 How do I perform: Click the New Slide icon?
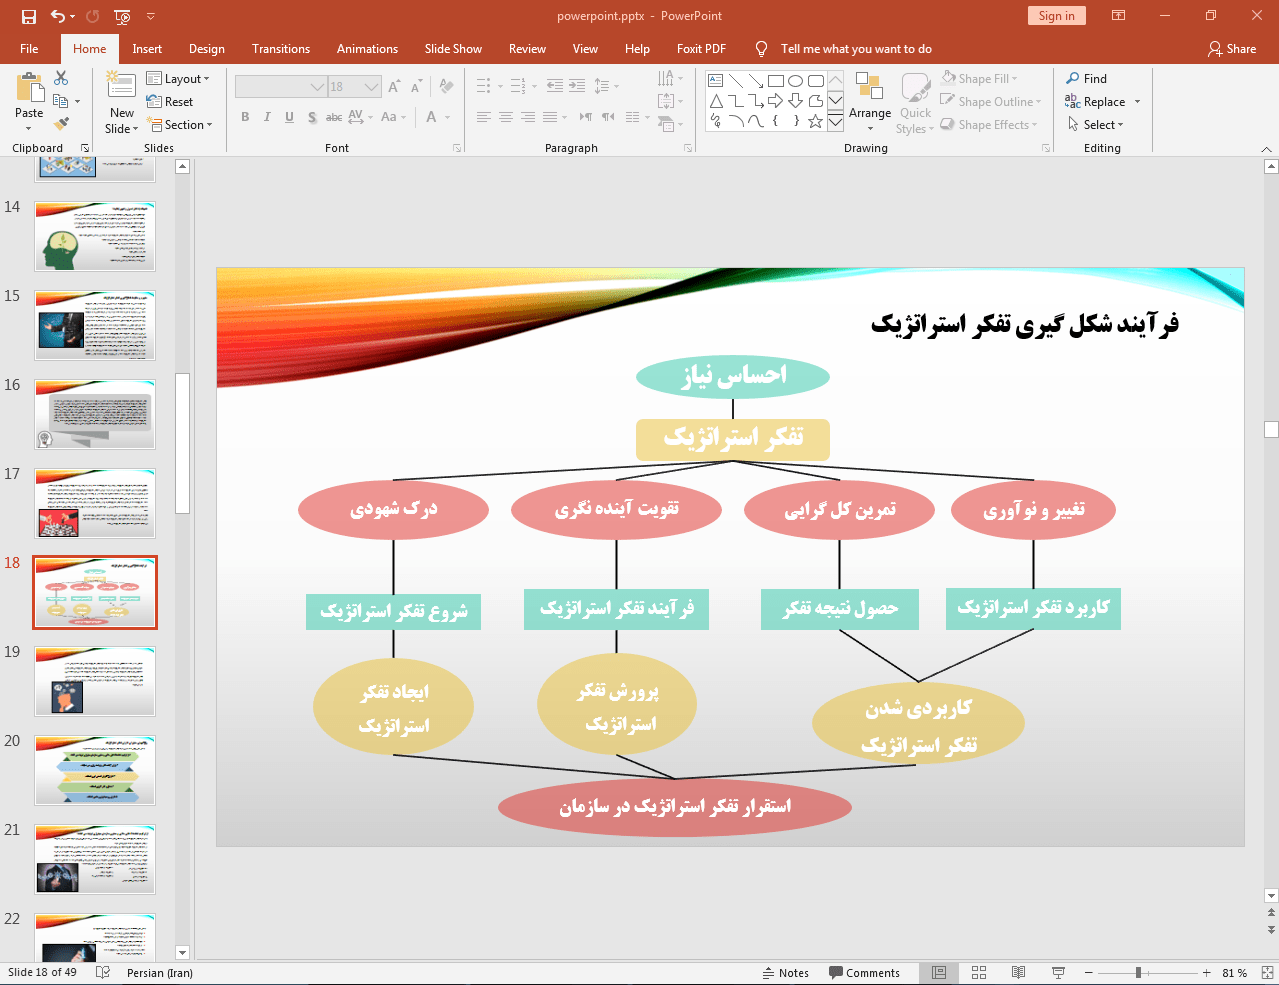pyautogui.click(x=121, y=86)
